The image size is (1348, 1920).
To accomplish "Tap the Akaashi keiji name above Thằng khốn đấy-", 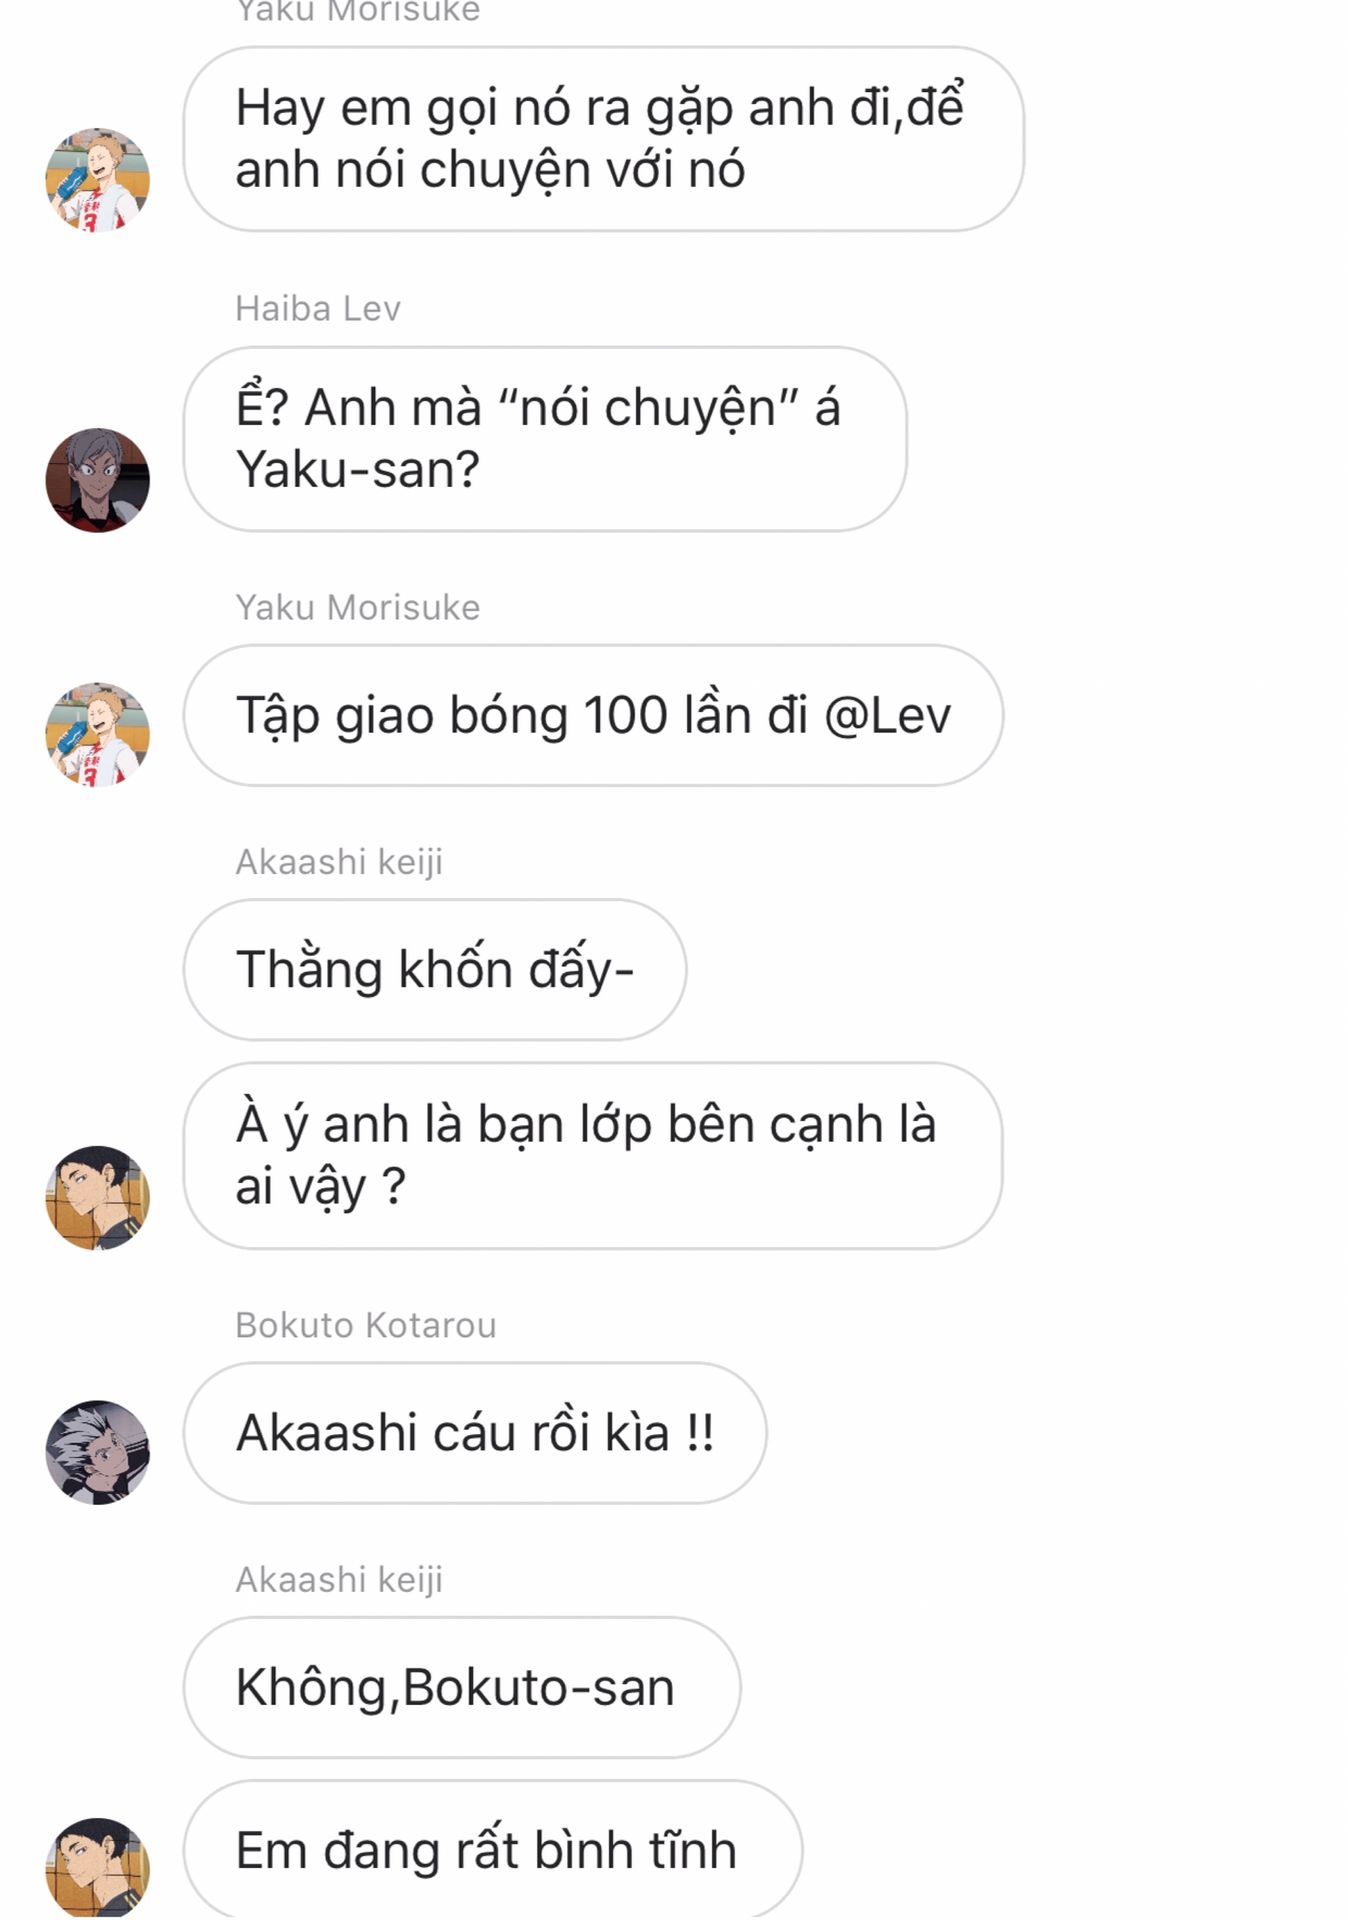I will coord(339,862).
